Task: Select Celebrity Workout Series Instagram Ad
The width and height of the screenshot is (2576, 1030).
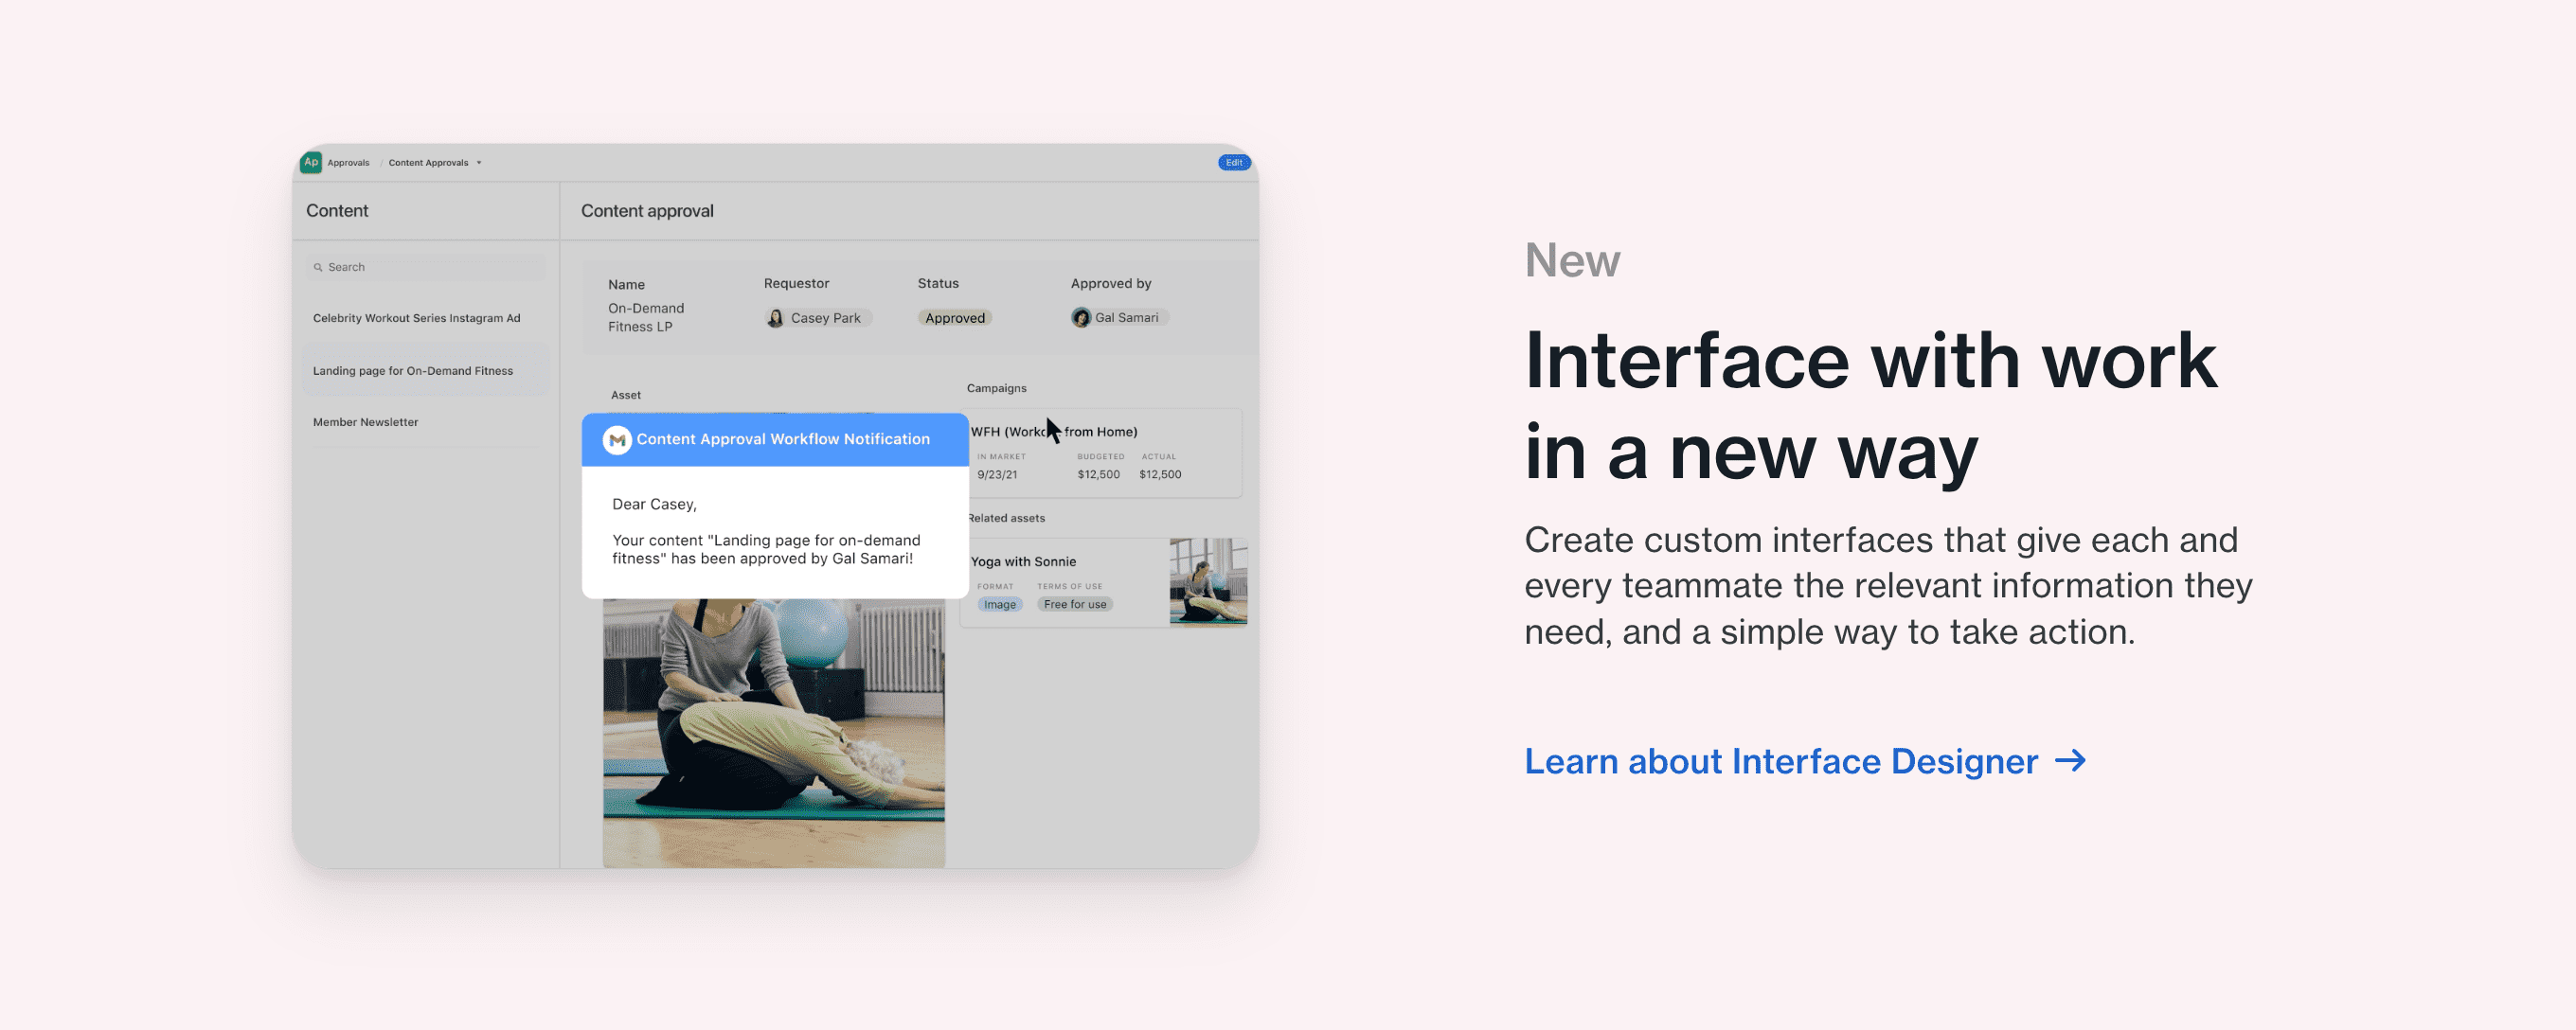Action: [416, 318]
